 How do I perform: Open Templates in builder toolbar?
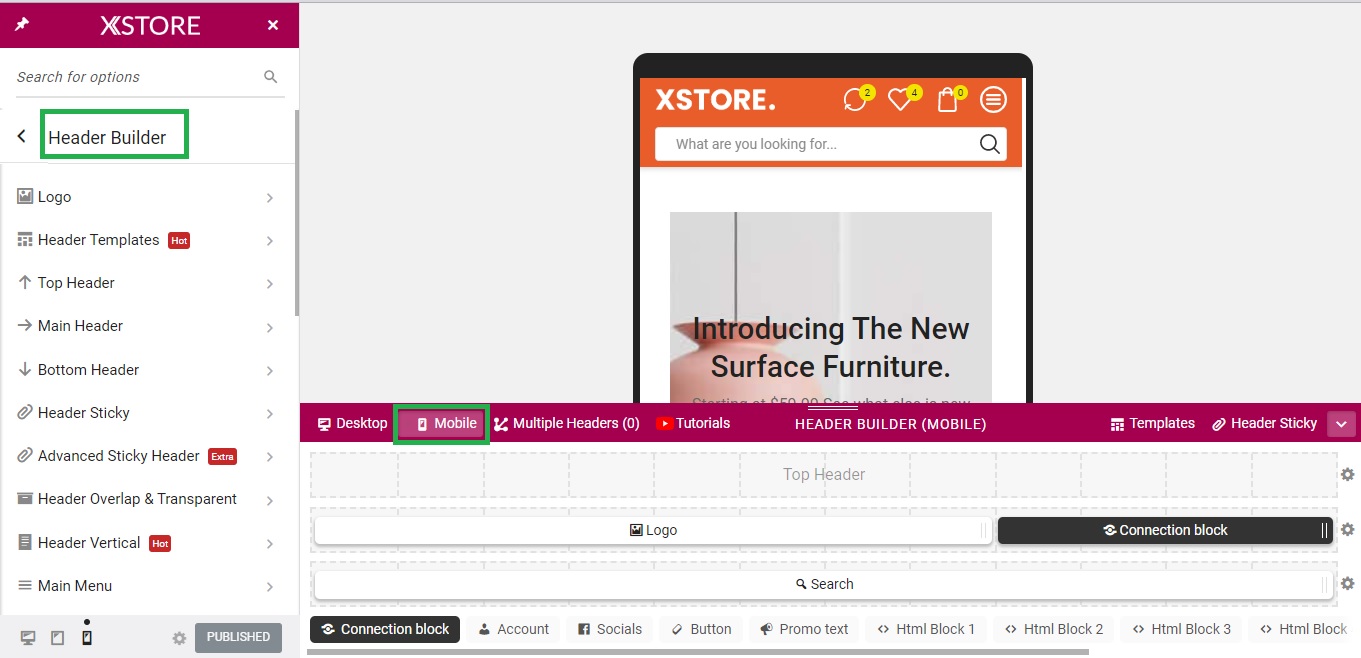pos(1152,423)
